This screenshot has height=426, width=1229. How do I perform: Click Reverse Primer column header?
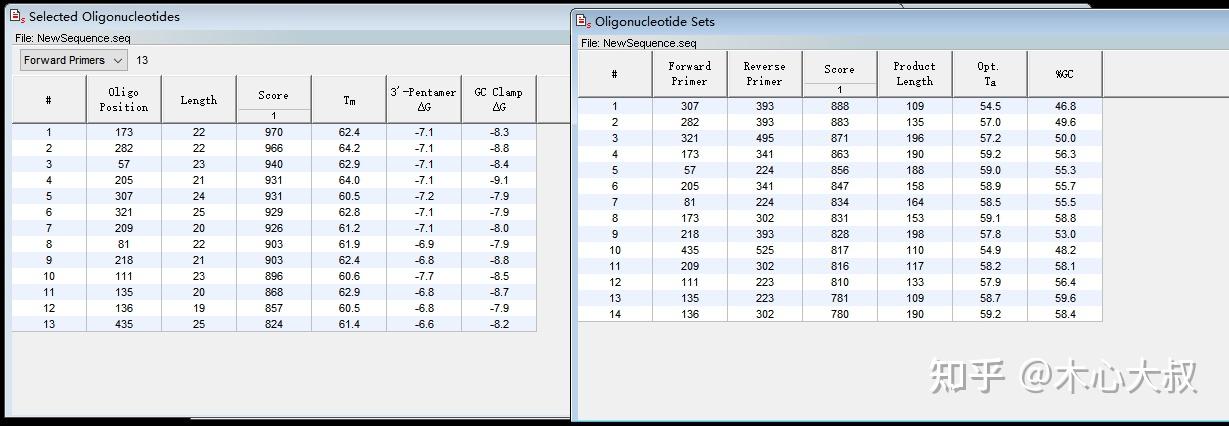(765, 74)
